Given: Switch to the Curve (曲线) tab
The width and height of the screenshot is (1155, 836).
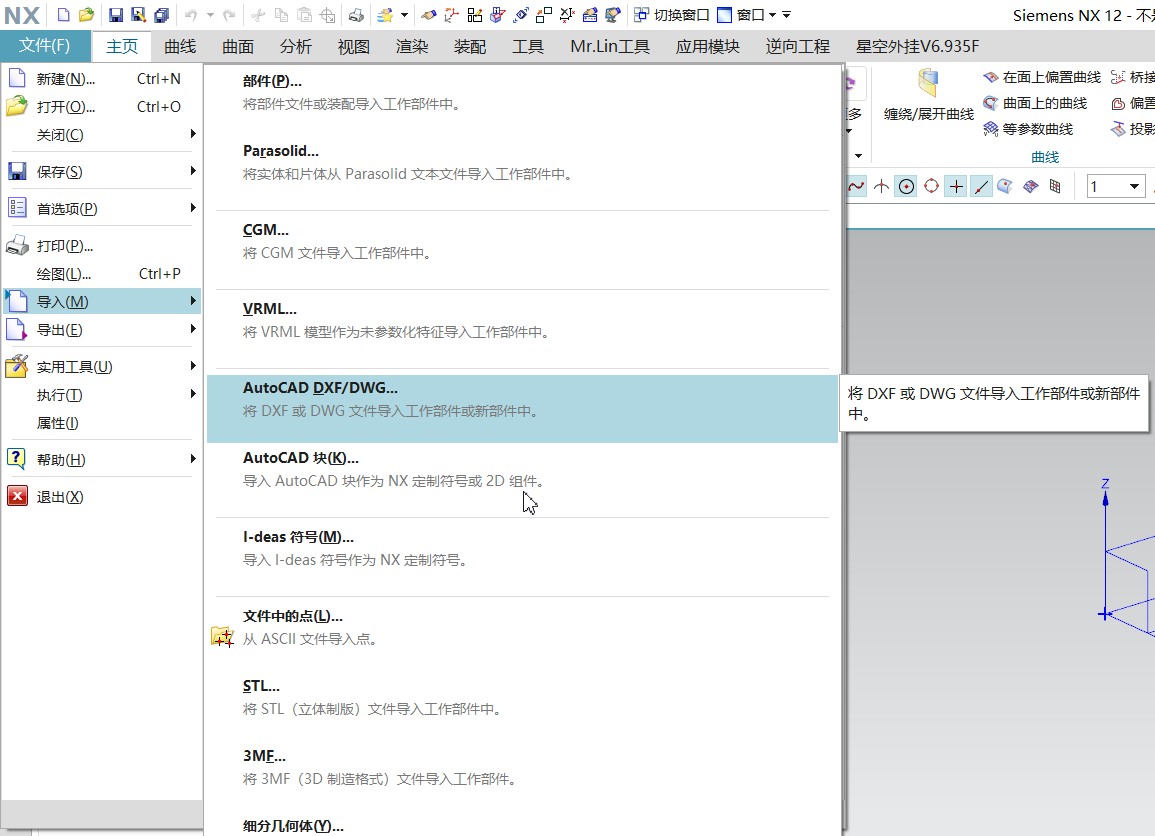Looking at the screenshot, I should [x=180, y=46].
